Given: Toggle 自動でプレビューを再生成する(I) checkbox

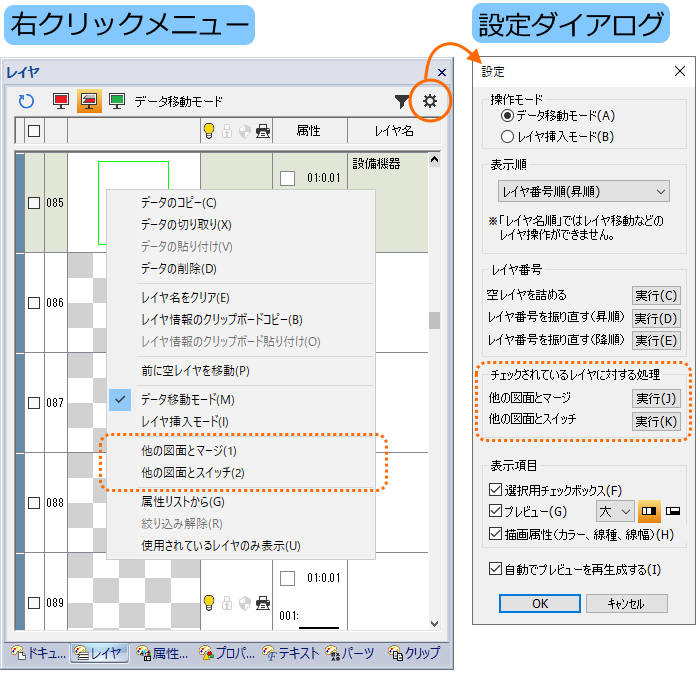Looking at the screenshot, I should 495,569.
